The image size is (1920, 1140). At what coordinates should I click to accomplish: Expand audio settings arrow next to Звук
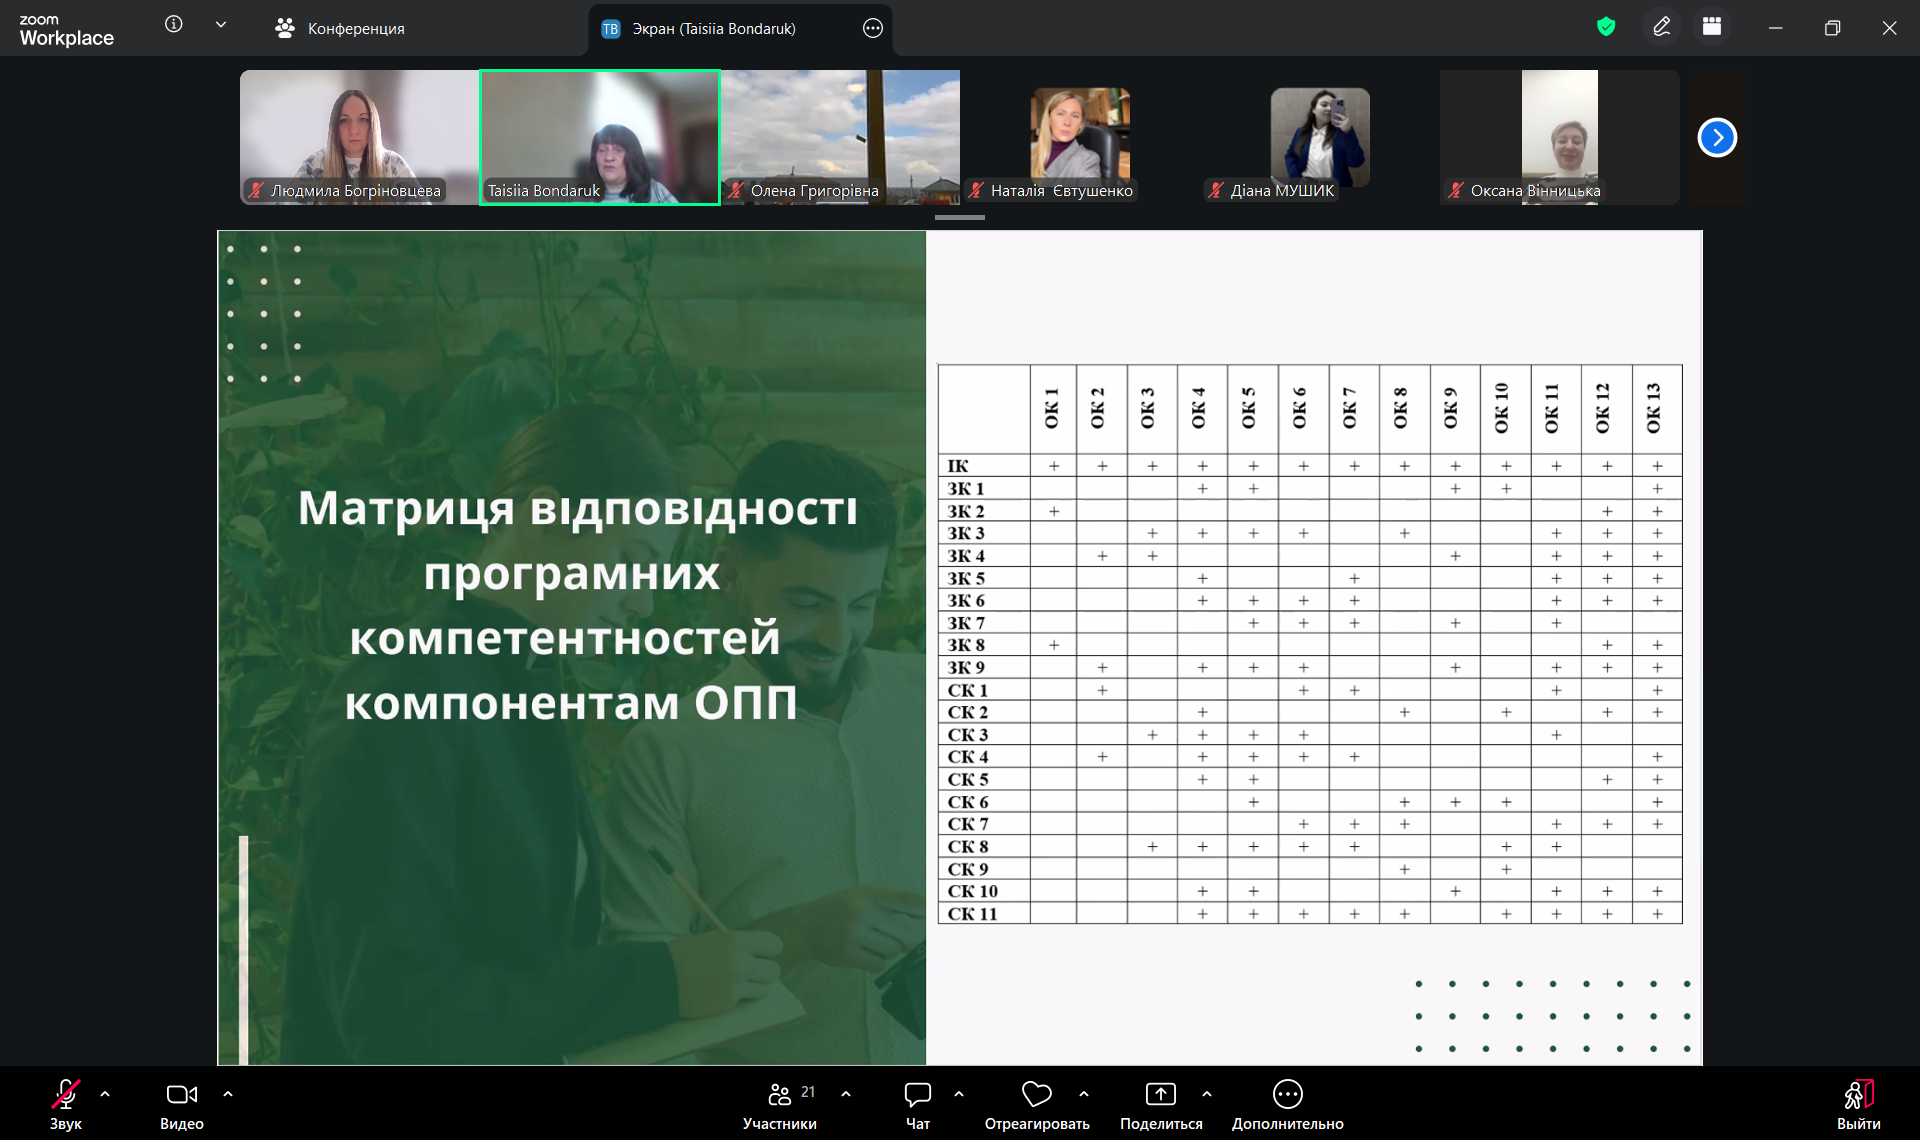point(105,1094)
